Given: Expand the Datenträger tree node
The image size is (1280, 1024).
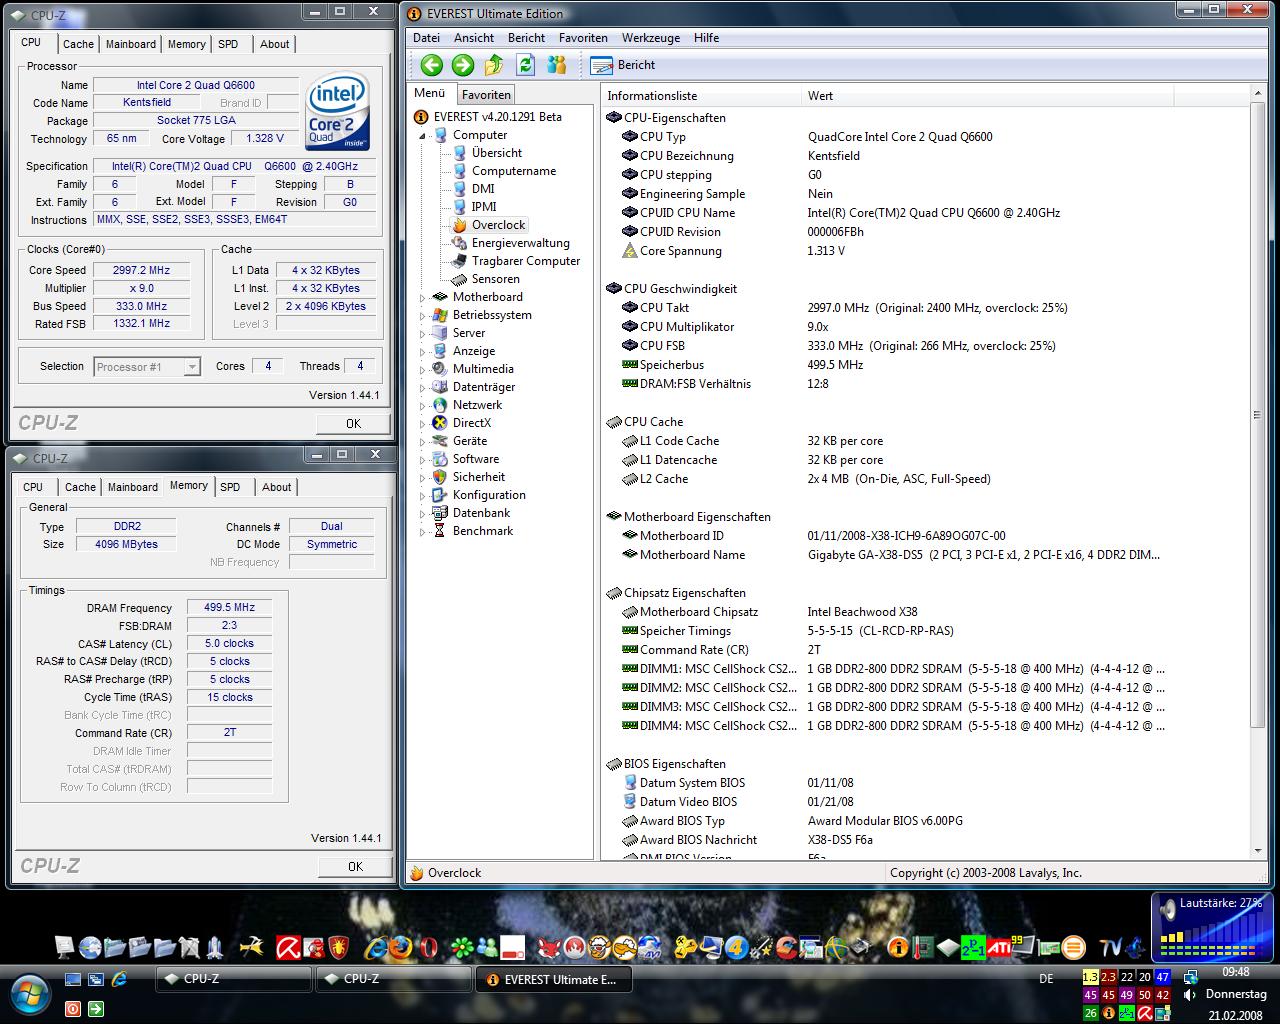Looking at the screenshot, I should coord(422,387).
